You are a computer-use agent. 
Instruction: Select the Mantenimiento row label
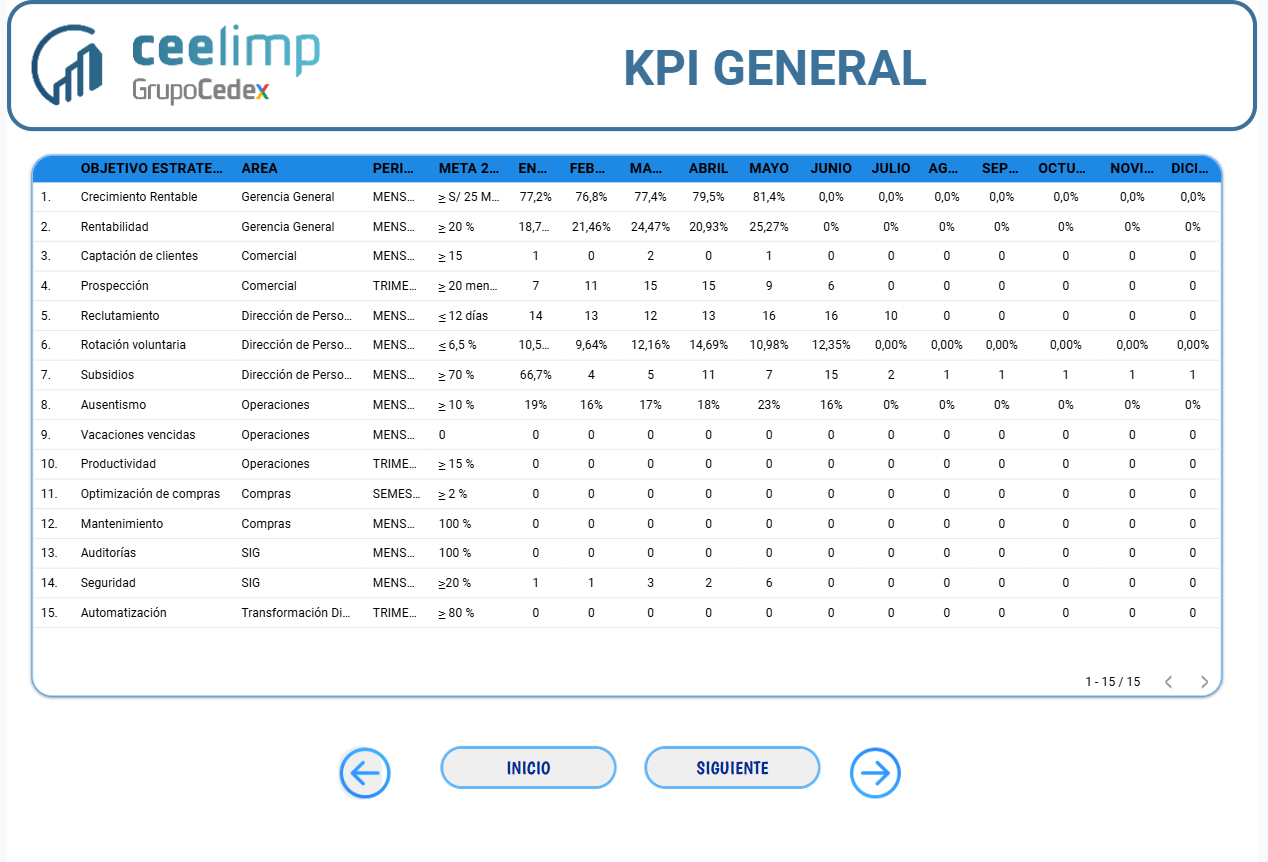coord(122,524)
